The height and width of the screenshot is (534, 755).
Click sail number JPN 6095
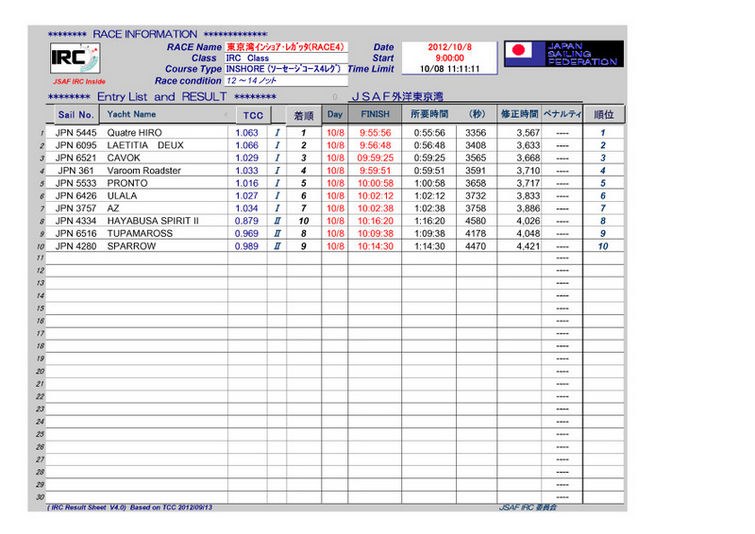(76, 145)
